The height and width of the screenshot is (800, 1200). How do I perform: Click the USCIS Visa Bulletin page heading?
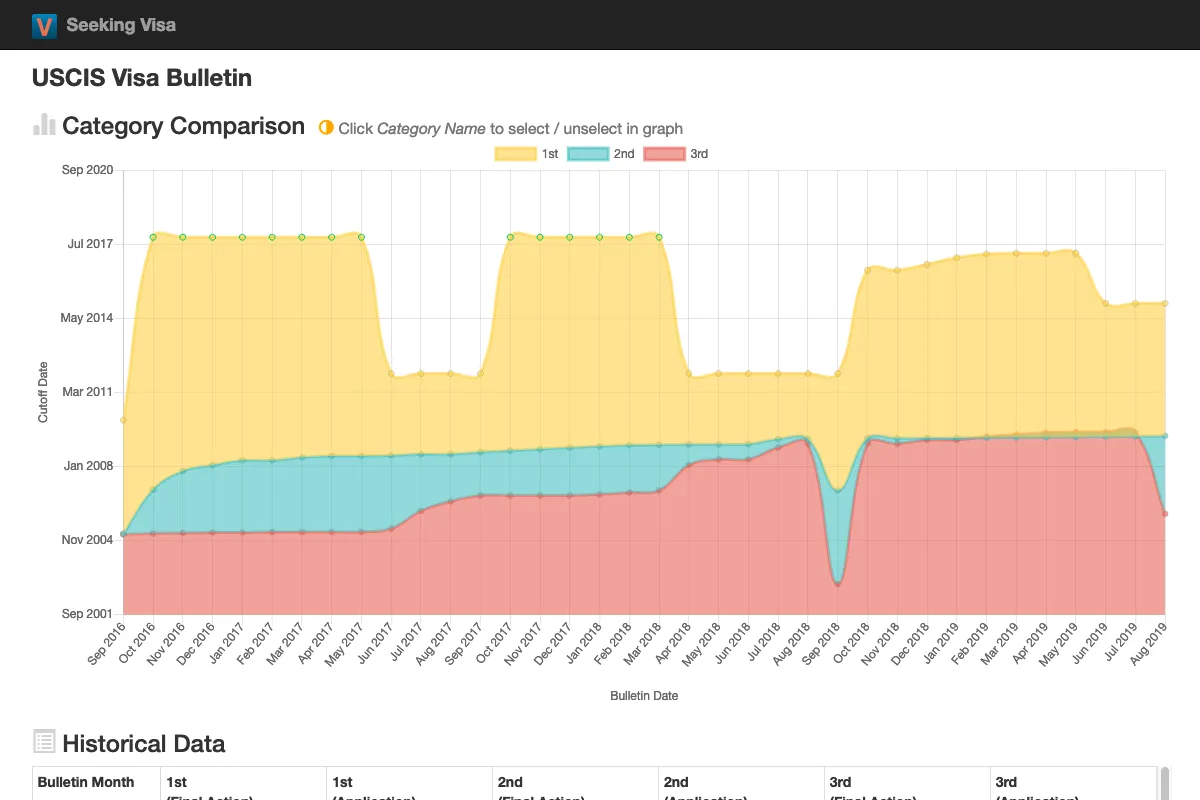tap(142, 78)
